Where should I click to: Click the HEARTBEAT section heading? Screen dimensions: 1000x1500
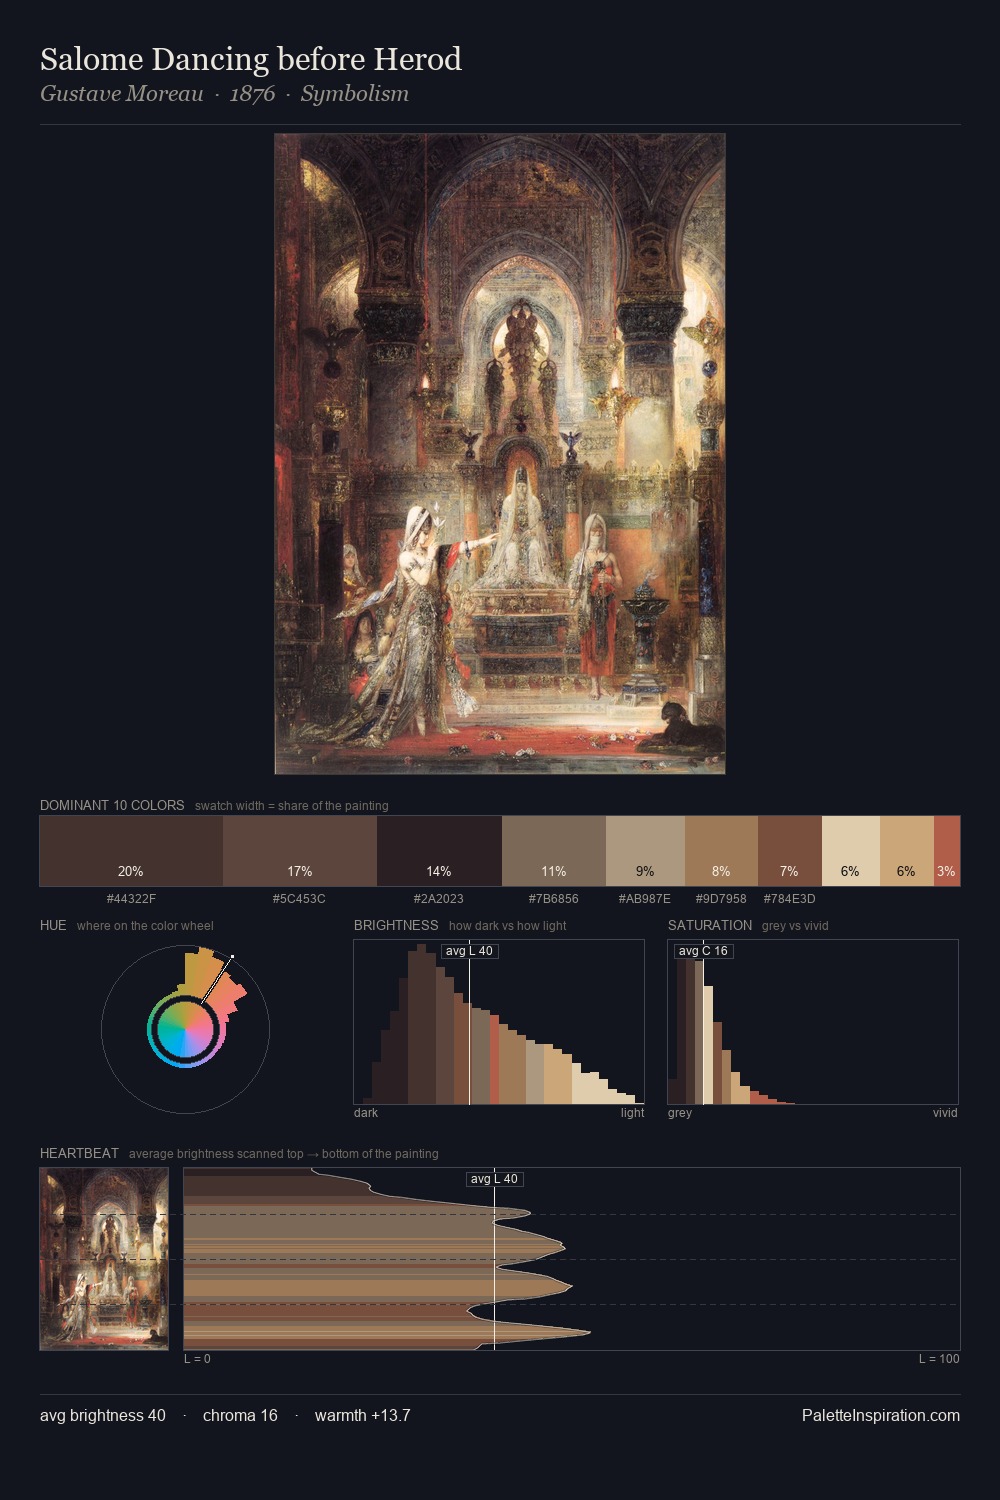coord(79,1153)
